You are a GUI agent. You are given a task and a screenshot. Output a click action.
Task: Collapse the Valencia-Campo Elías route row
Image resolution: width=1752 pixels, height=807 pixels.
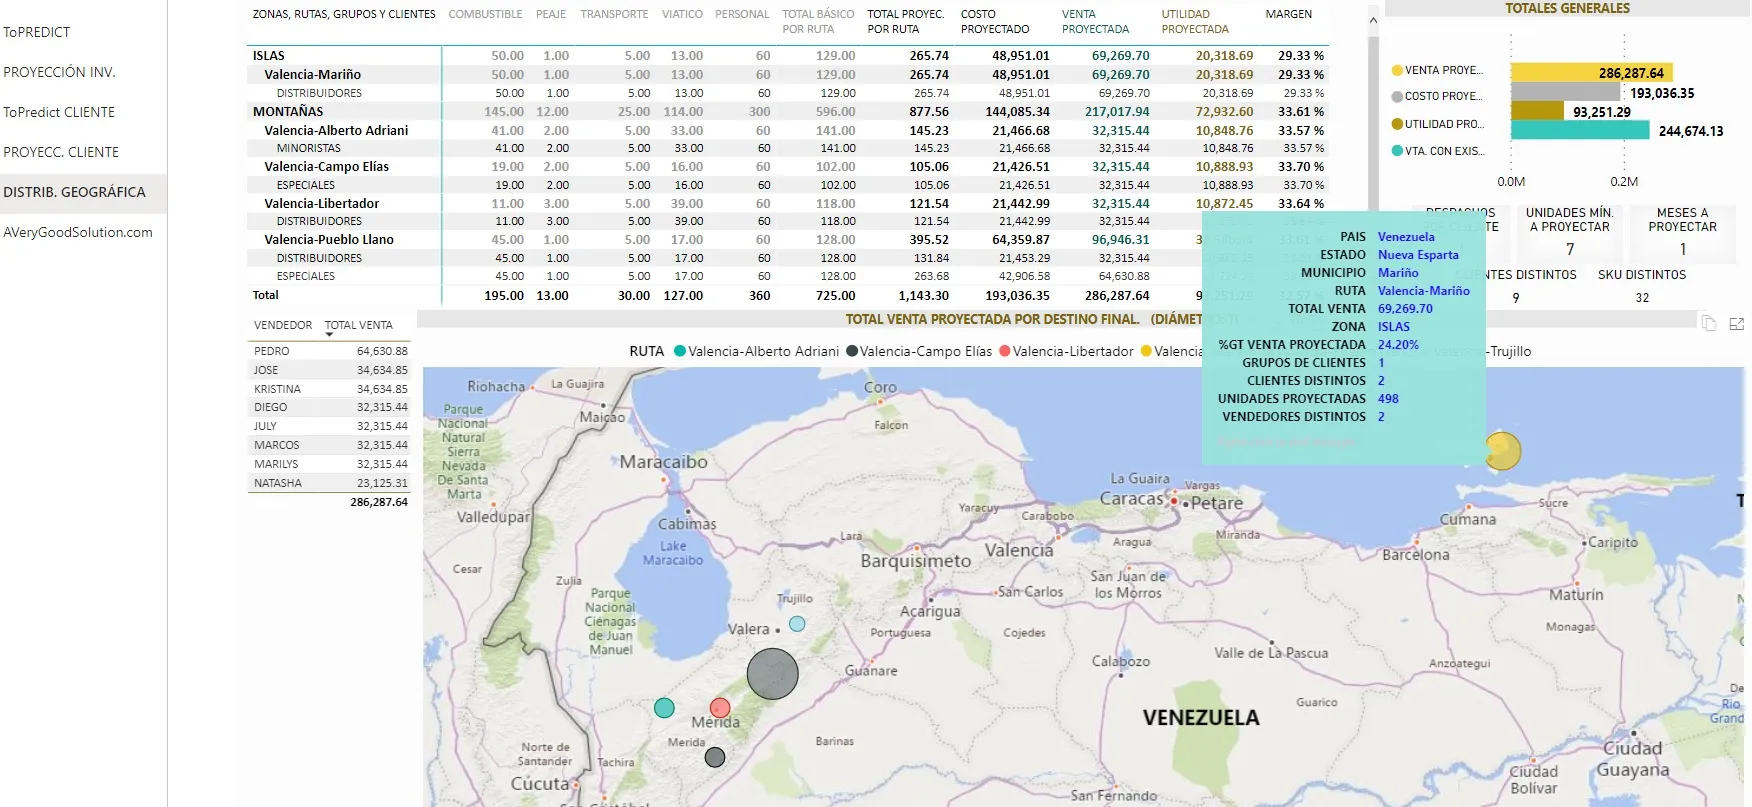(x=326, y=166)
